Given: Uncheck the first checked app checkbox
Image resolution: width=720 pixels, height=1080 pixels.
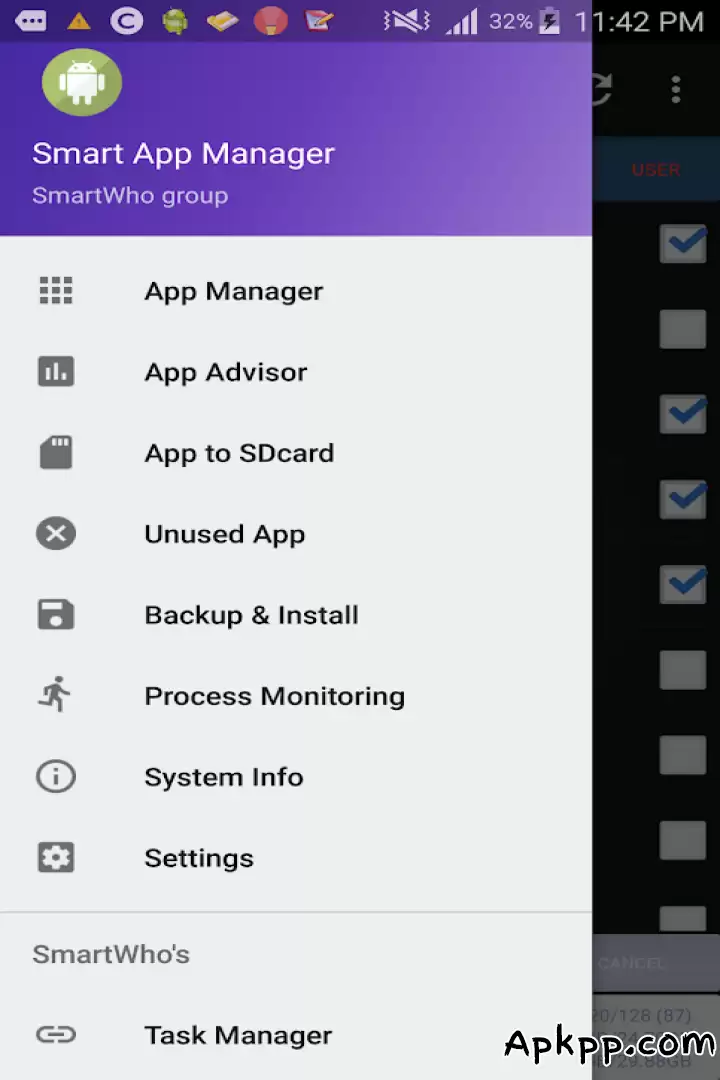Looking at the screenshot, I should coord(683,243).
